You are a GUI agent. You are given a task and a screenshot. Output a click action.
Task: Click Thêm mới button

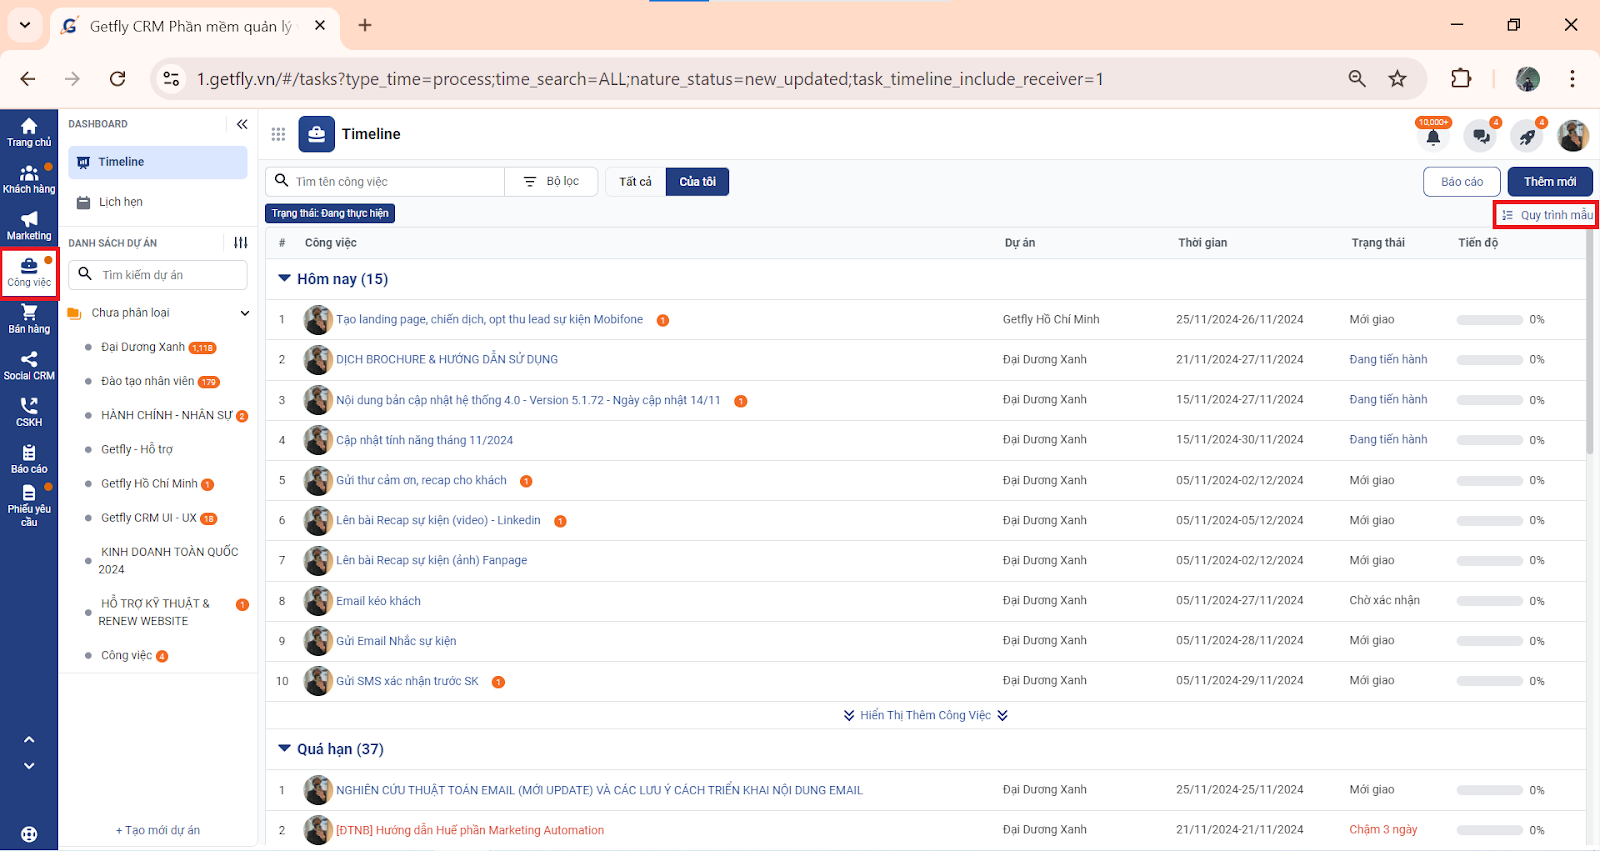pyautogui.click(x=1550, y=181)
